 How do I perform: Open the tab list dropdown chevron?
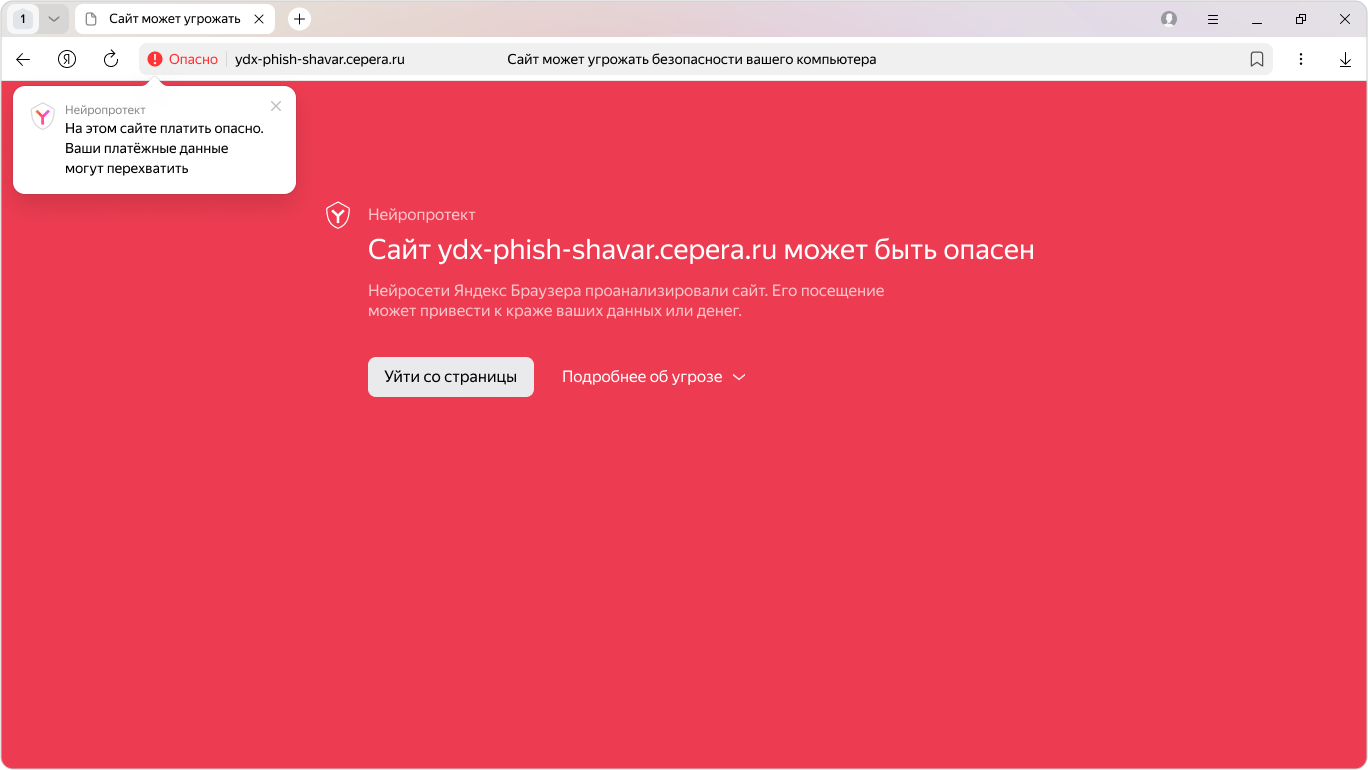coord(54,19)
